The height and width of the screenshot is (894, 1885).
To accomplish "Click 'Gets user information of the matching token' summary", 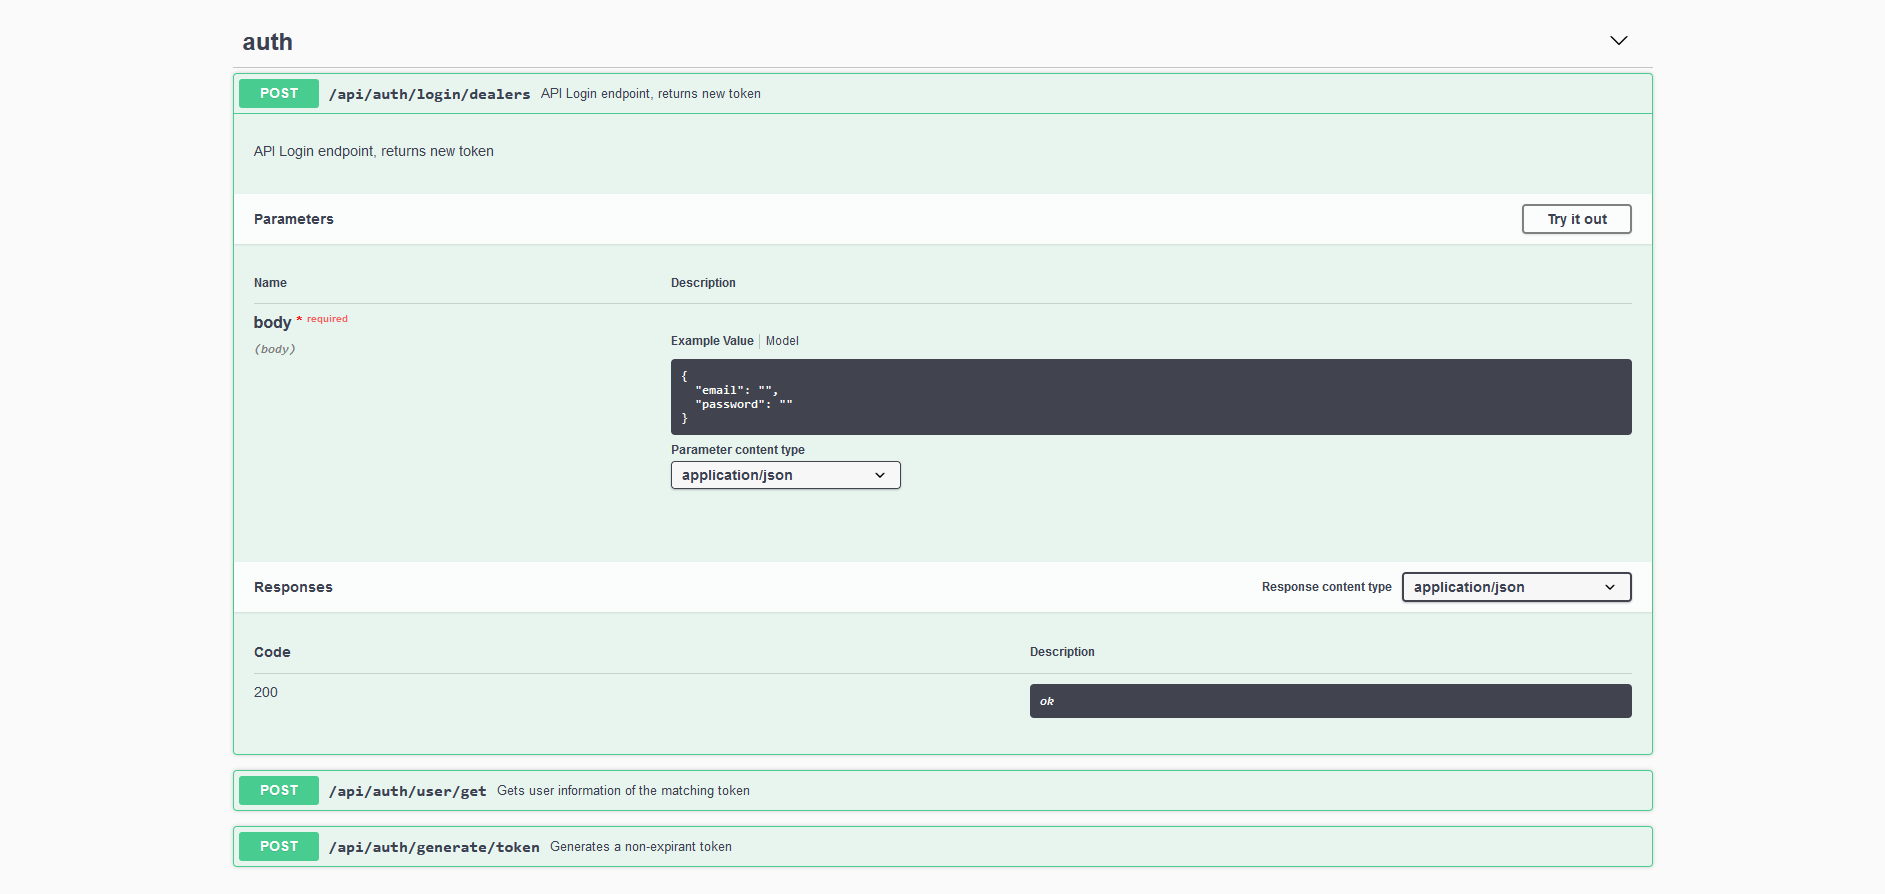I will coord(623,791).
